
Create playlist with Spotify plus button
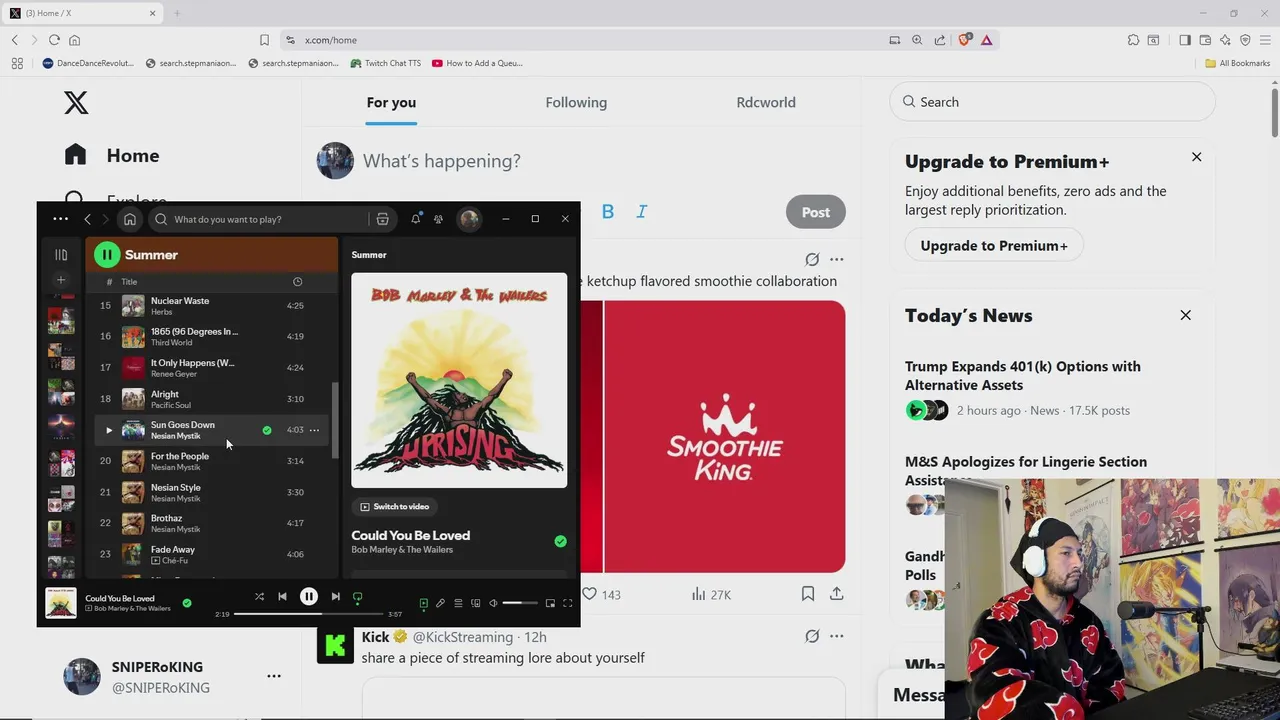click(x=61, y=280)
